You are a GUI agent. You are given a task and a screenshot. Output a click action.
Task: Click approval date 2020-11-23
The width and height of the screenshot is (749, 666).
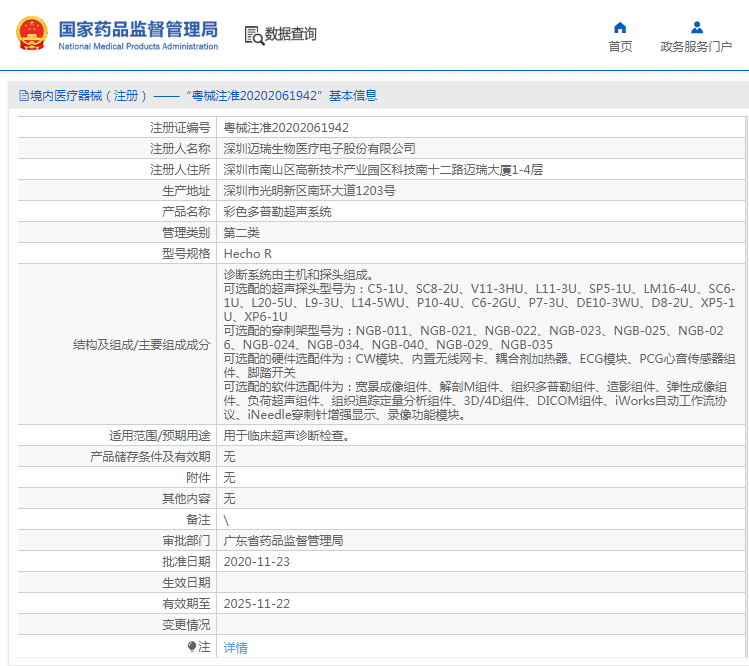point(257,562)
